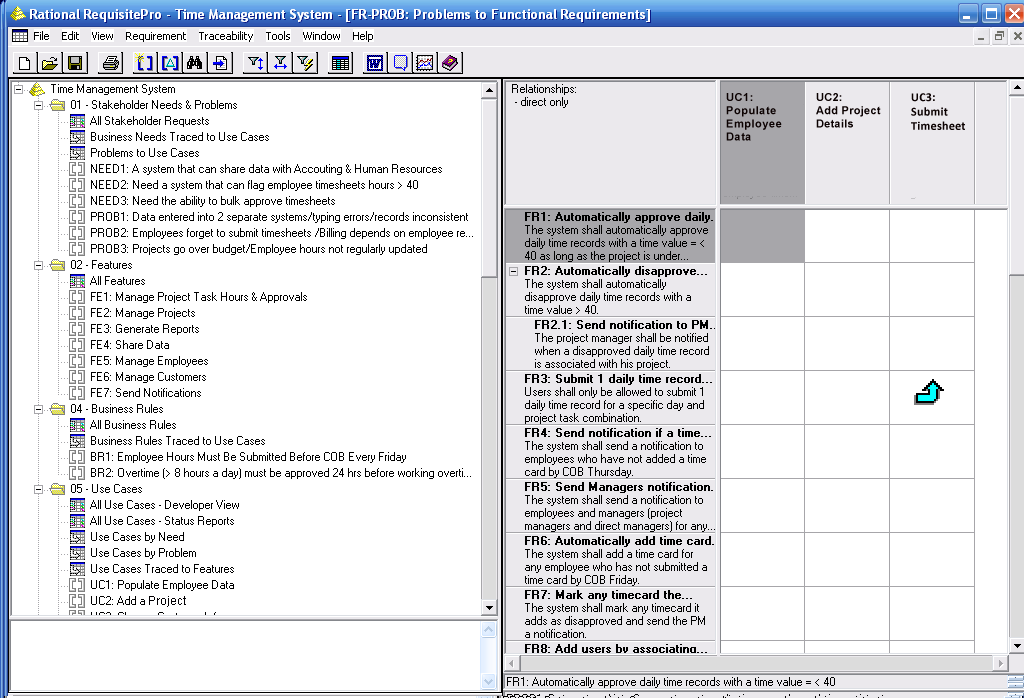Click the Open project folder icon
Viewport: 1024px width, 698px height.
point(50,63)
